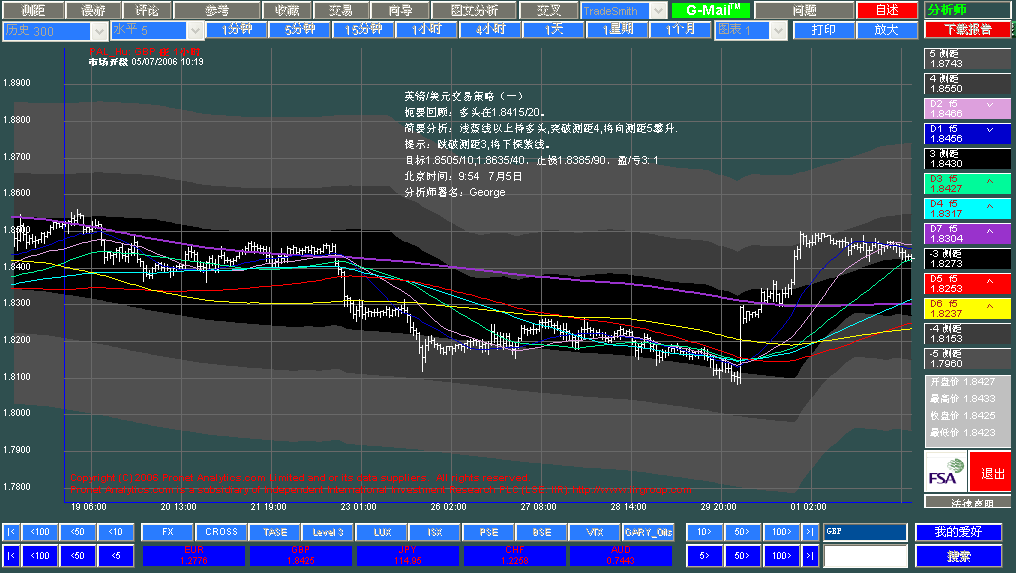Open the 向导 menu
The height and width of the screenshot is (573, 1016).
click(400, 10)
